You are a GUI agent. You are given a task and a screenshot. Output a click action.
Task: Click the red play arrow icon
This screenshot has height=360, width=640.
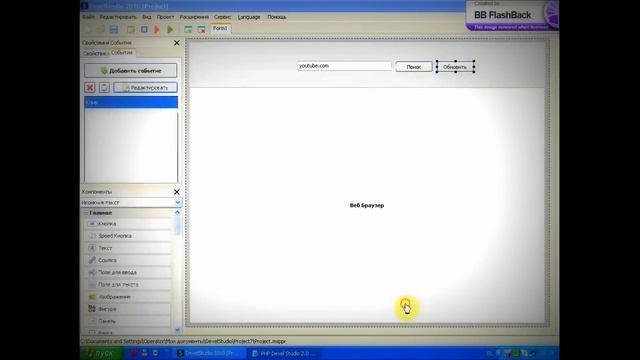point(157,29)
